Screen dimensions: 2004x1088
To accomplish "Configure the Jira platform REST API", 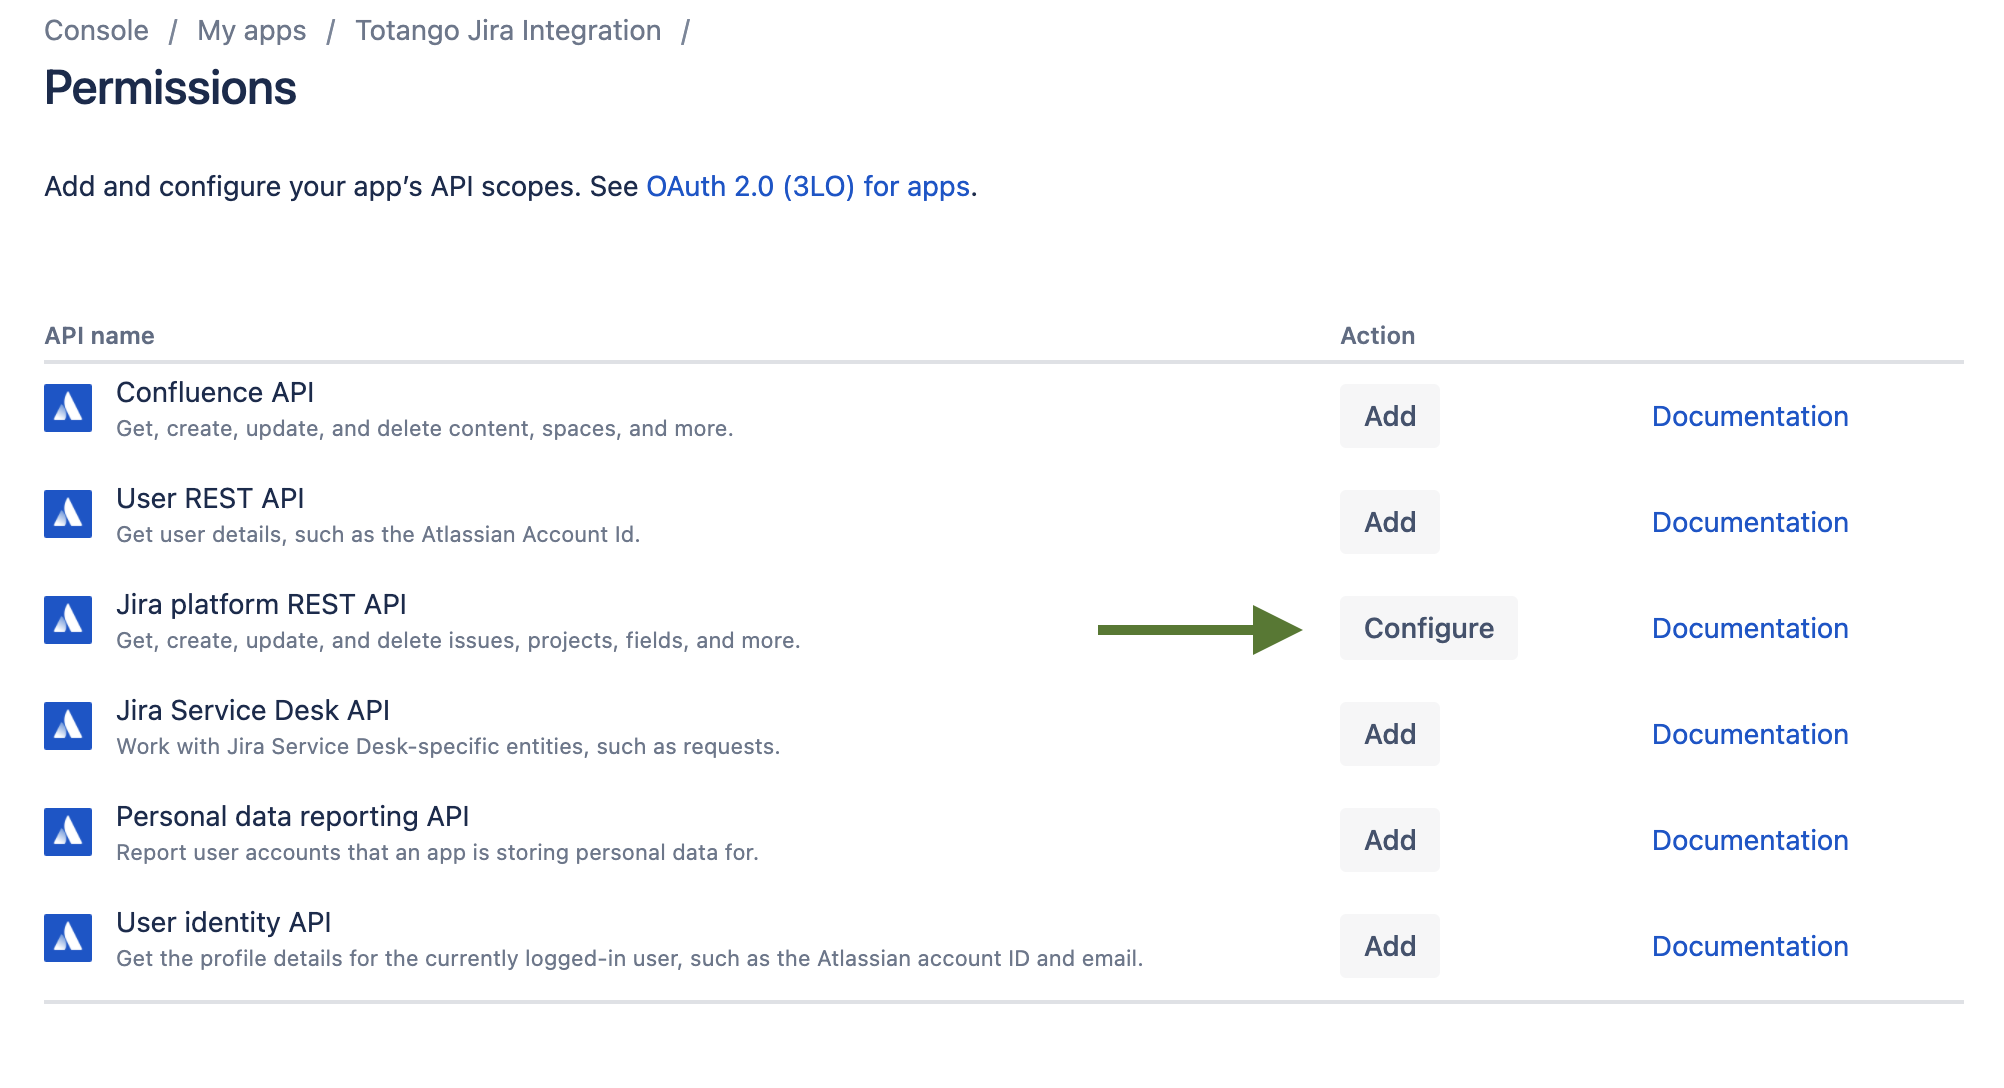I will pos(1429,628).
